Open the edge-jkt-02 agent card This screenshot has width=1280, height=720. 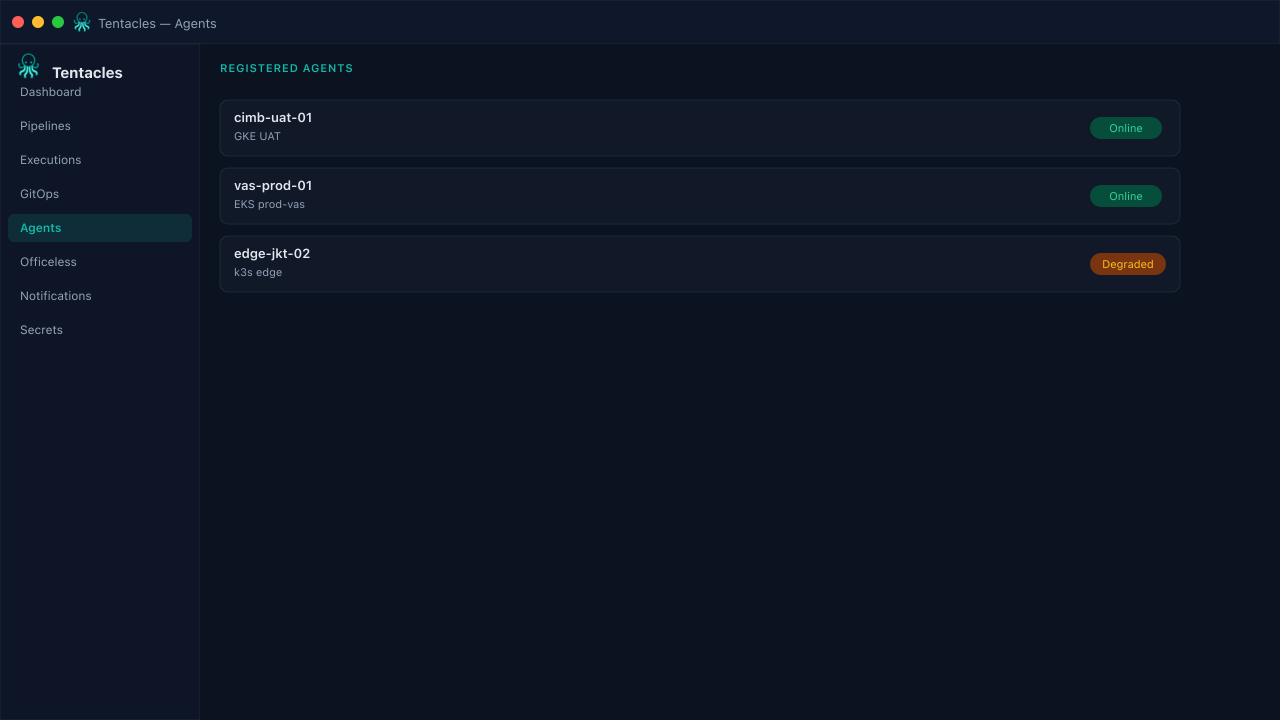click(700, 264)
